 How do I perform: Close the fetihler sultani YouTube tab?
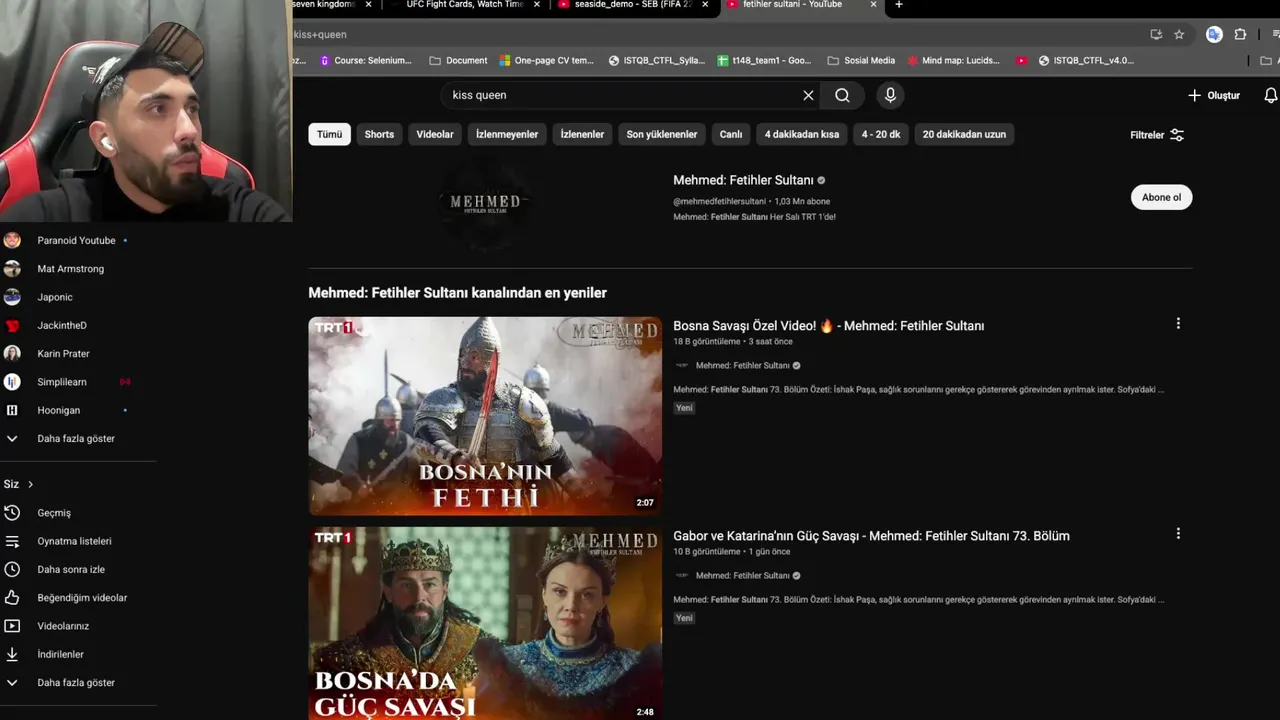coord(873,5)
